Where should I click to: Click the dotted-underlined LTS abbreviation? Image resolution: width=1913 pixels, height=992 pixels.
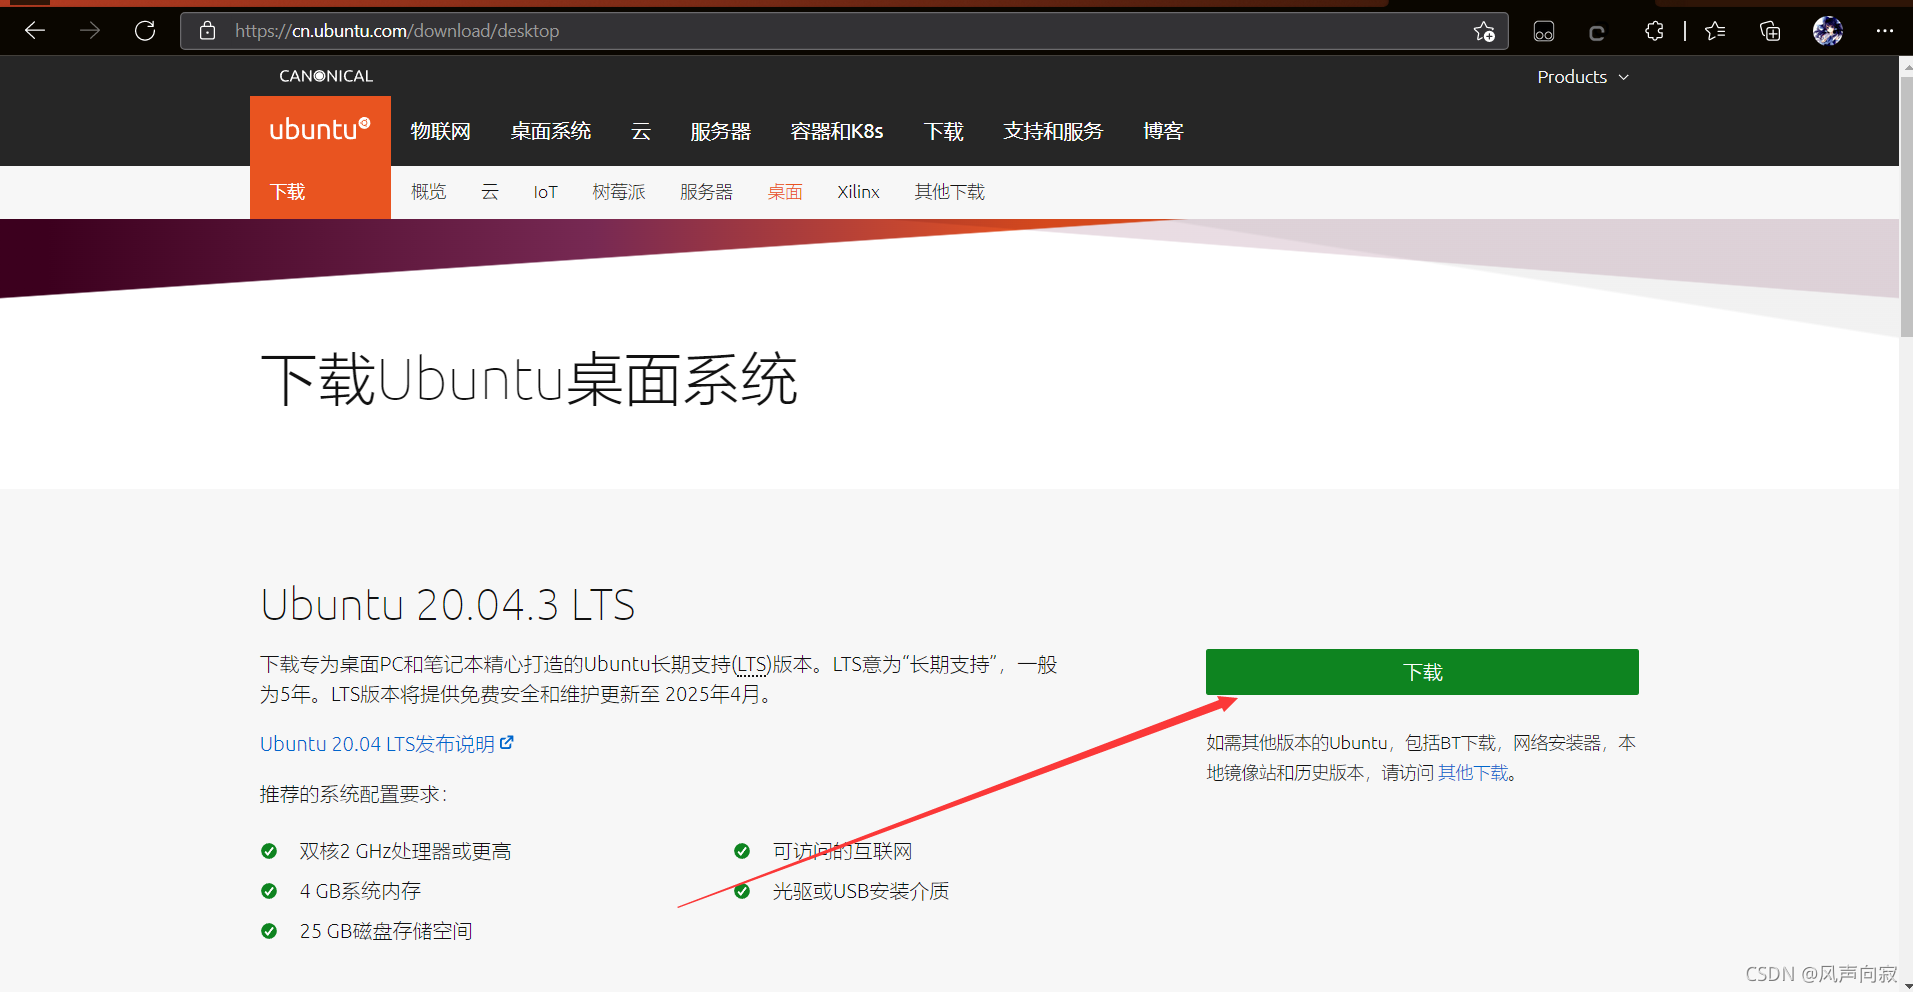coord(752,665)
